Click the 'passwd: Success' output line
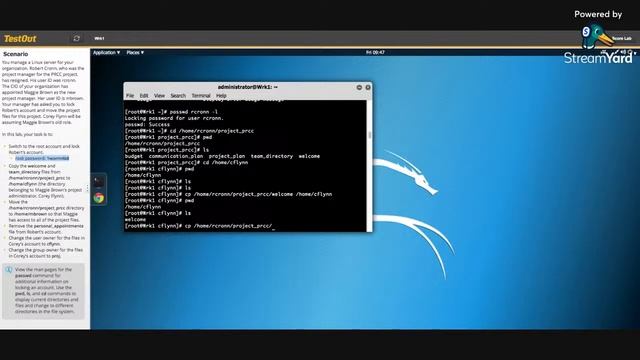This screenshot has width=640, height=360. (147, 124)
